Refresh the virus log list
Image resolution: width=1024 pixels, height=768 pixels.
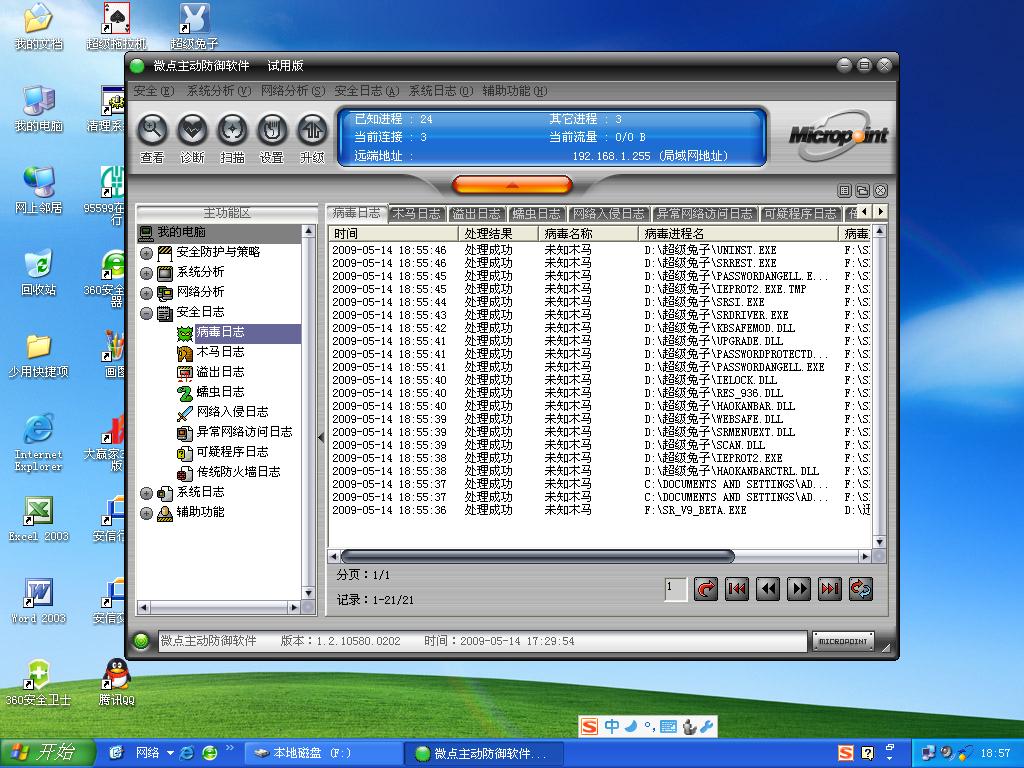coord(861,589)
